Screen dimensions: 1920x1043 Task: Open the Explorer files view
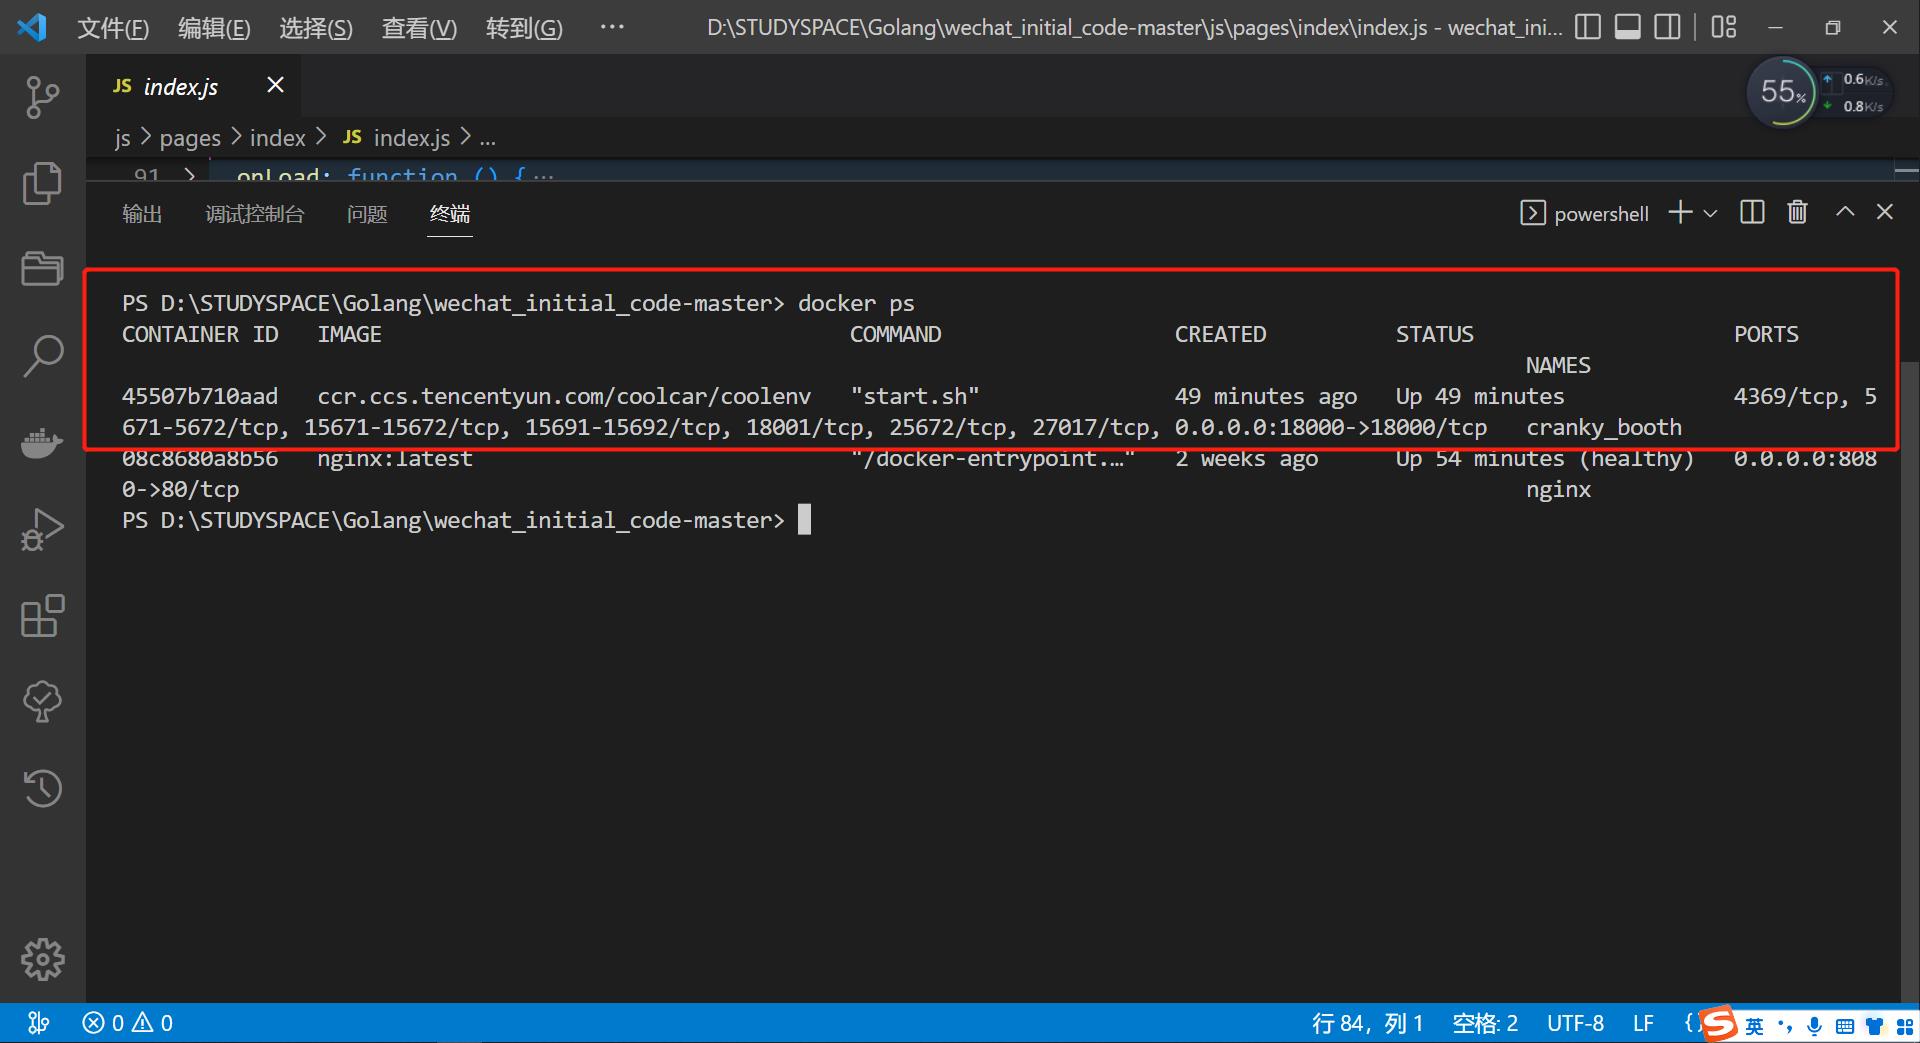42,183
